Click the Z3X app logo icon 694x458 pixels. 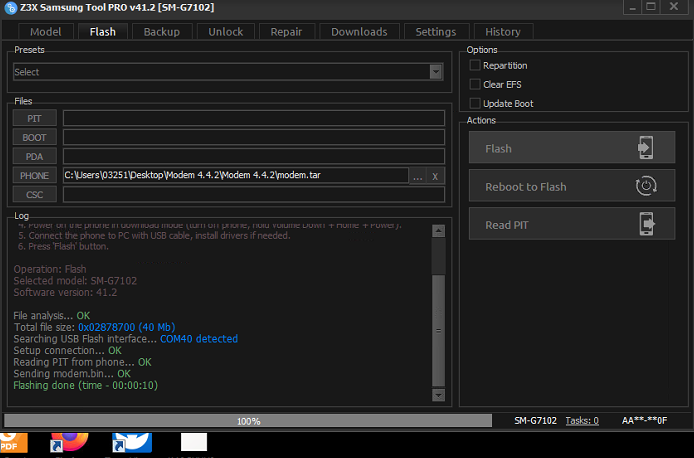click(11, 8)
